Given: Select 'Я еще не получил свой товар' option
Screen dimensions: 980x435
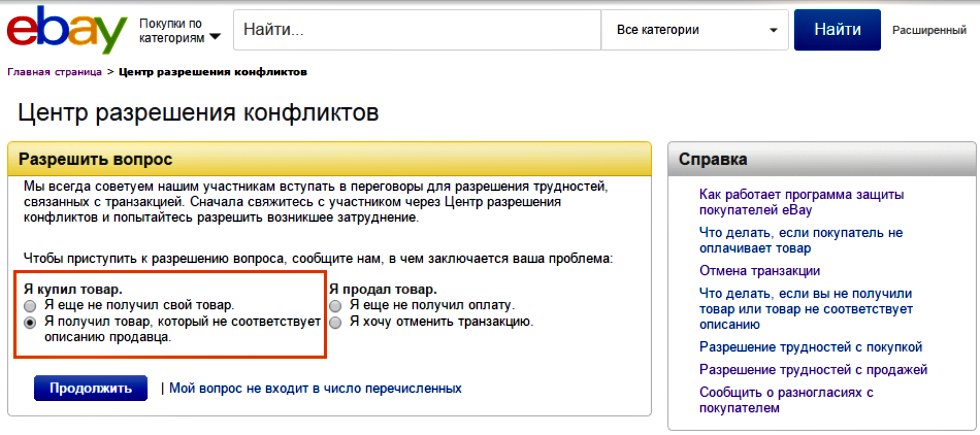Looking at the screenshot, I should [x=29, y=306].
